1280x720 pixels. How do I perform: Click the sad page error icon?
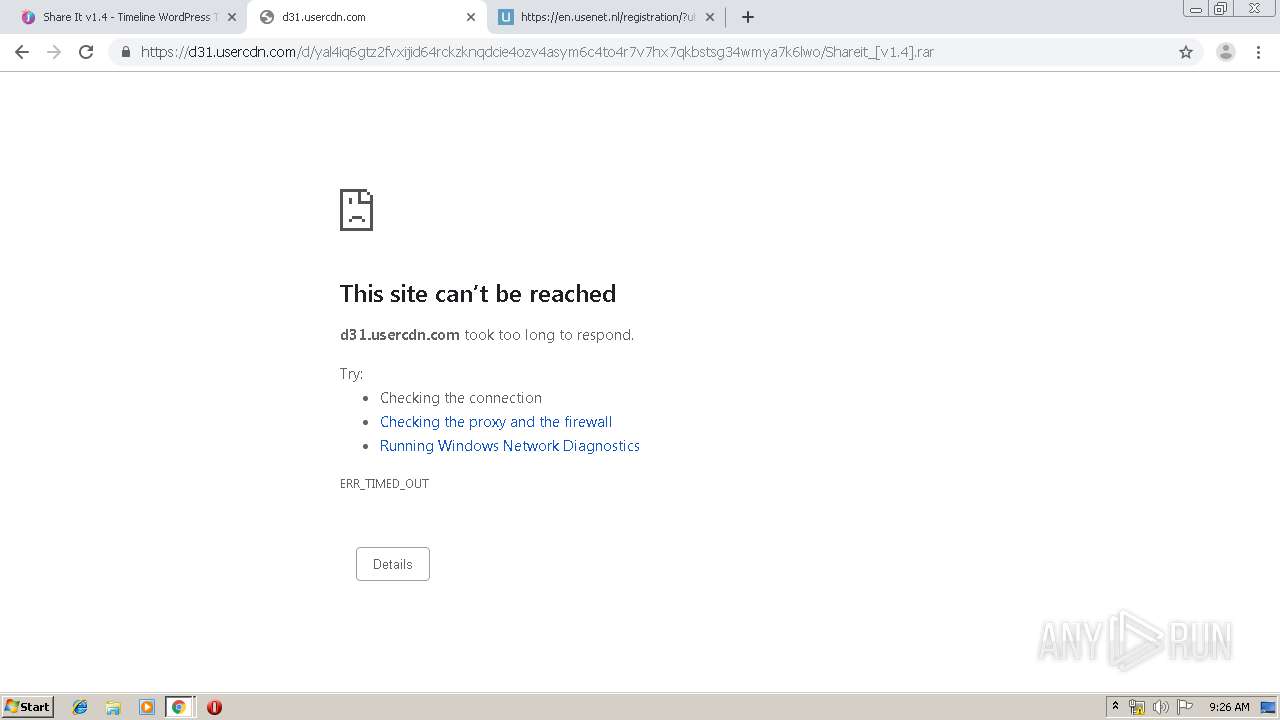tap(356, 210)
